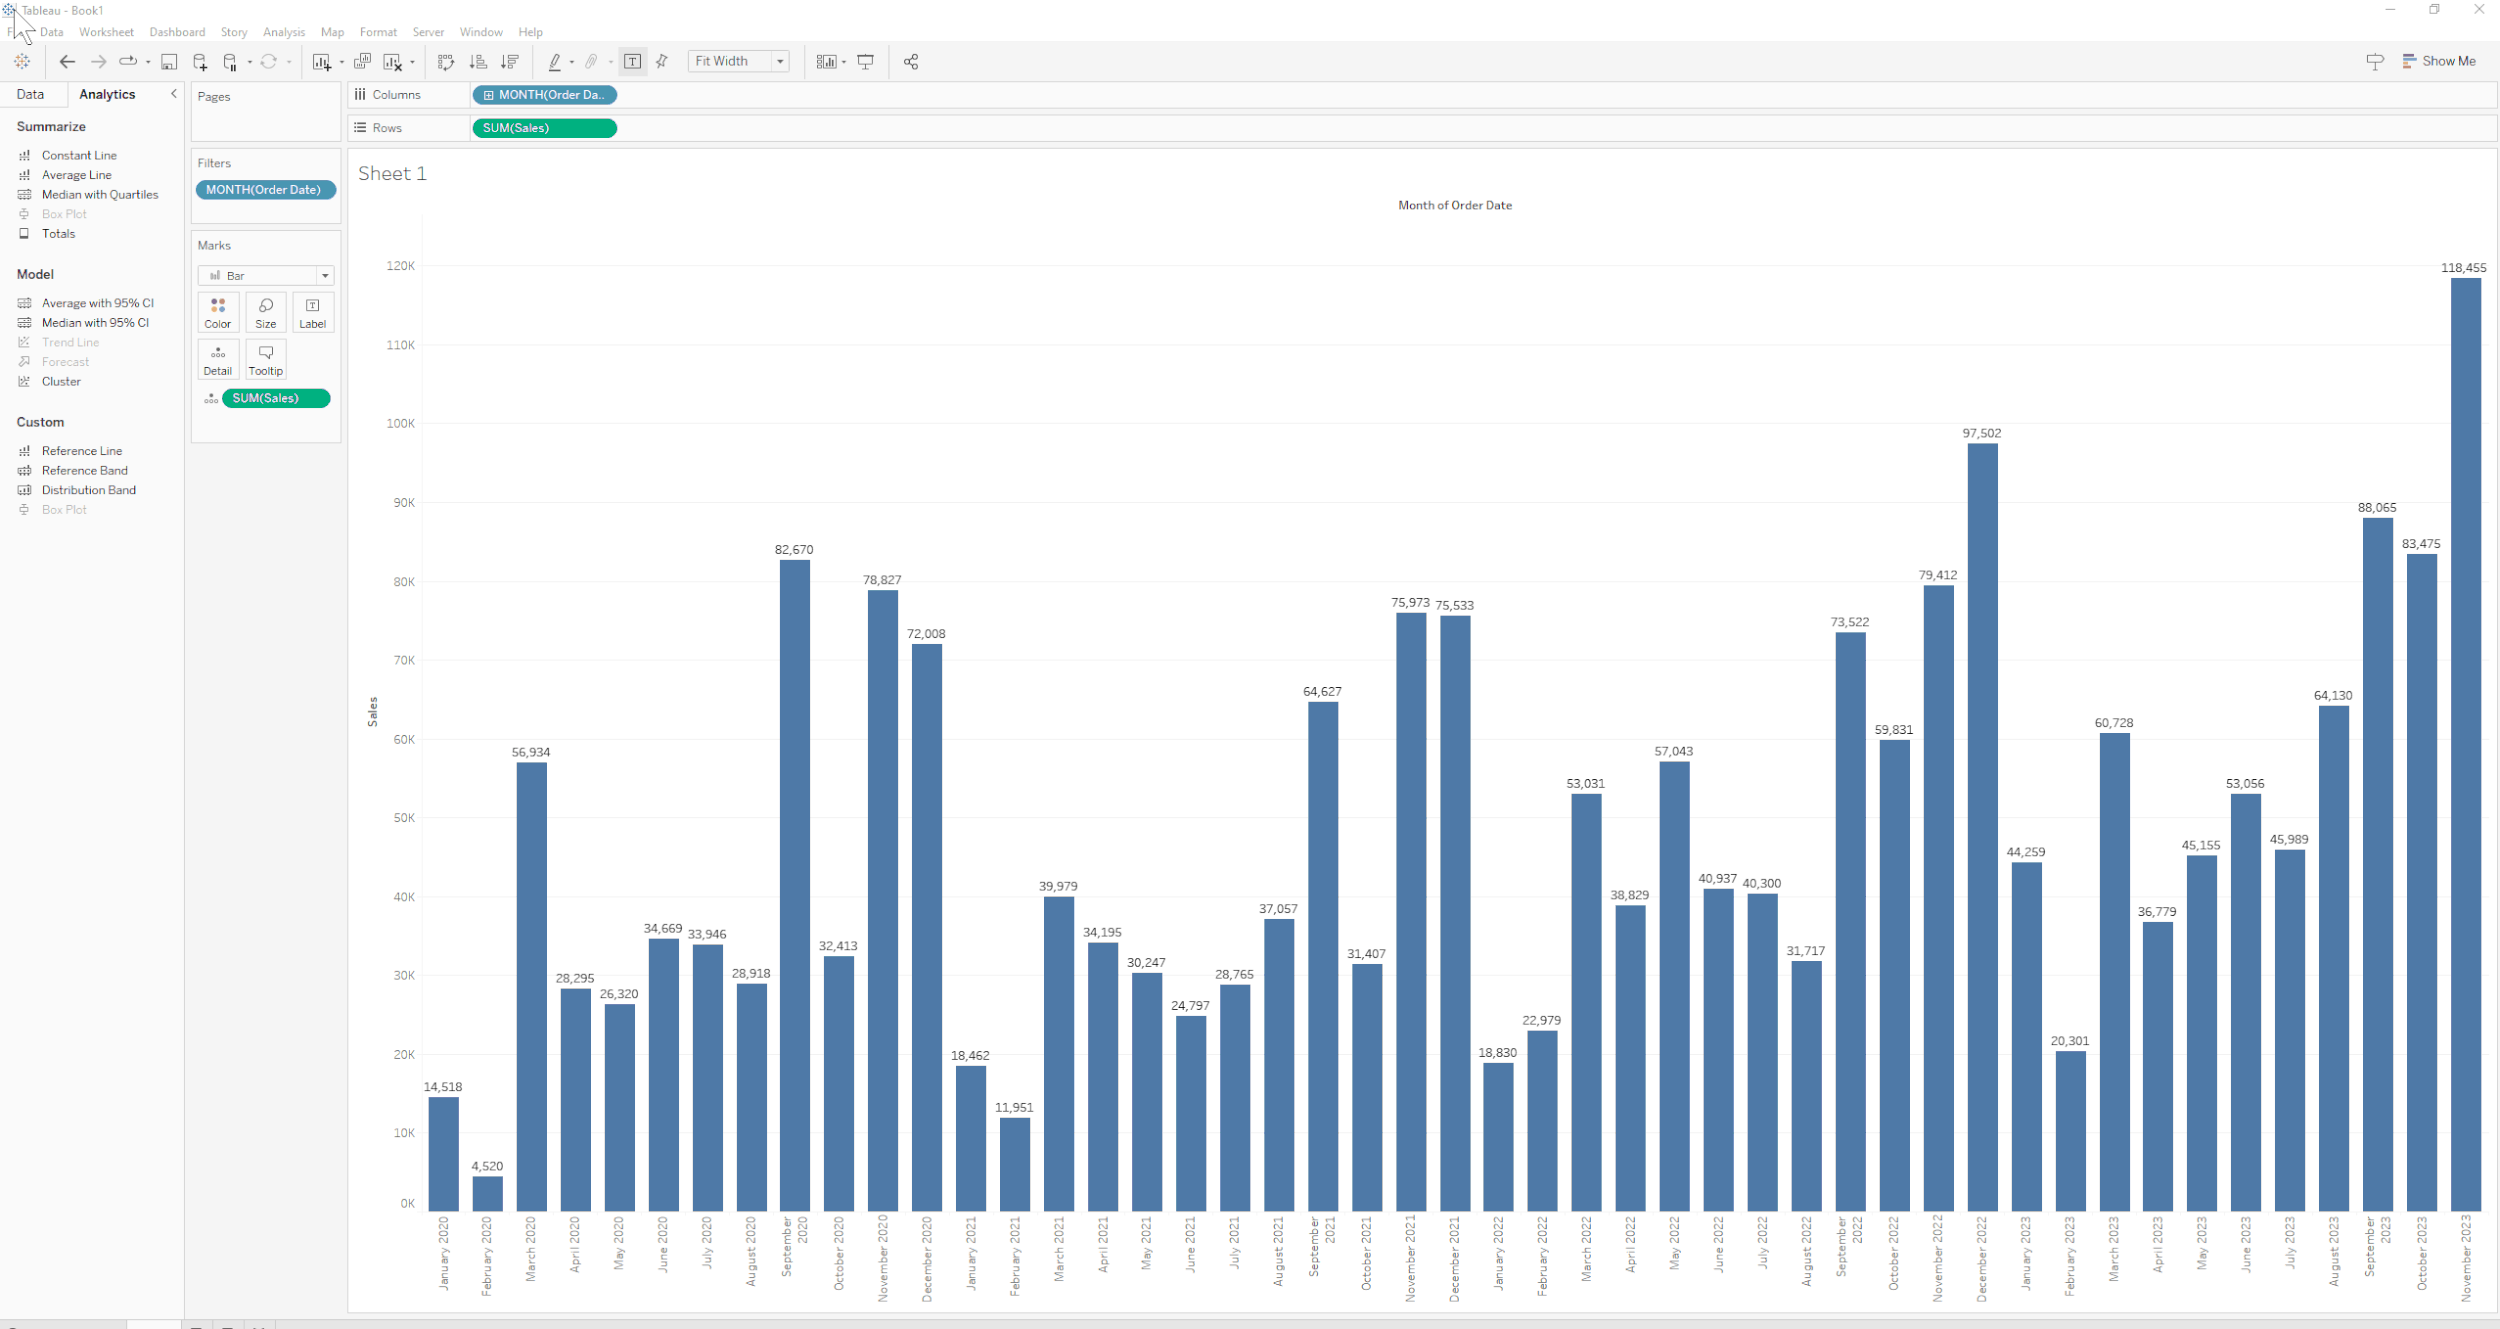Sort bars ascending using toolbar icon
The image size is (2500, 1329).
click(478, 62)
